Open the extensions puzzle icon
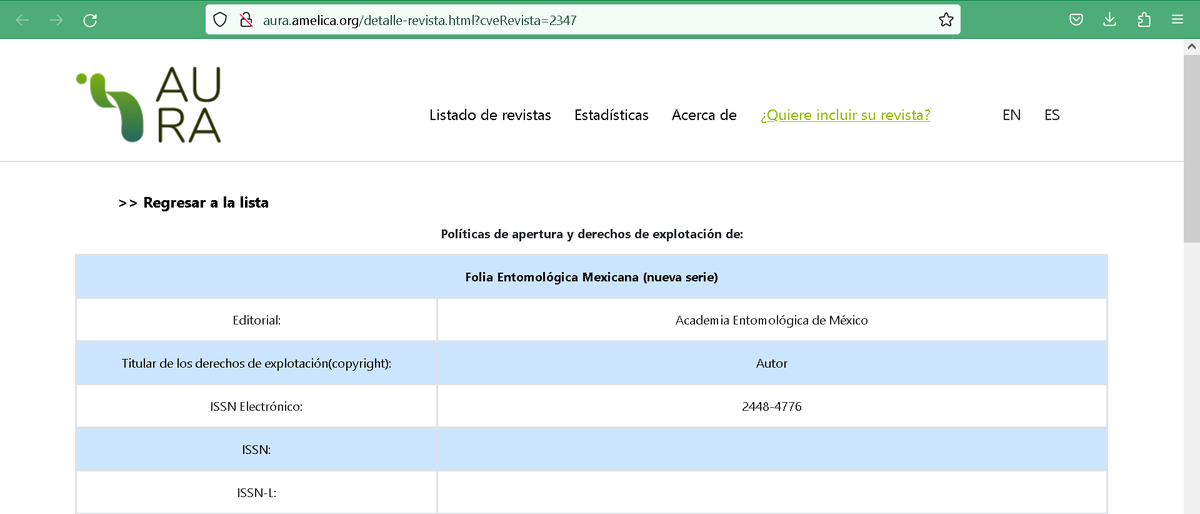The image size is (1200, 514). click(1144, 20)
